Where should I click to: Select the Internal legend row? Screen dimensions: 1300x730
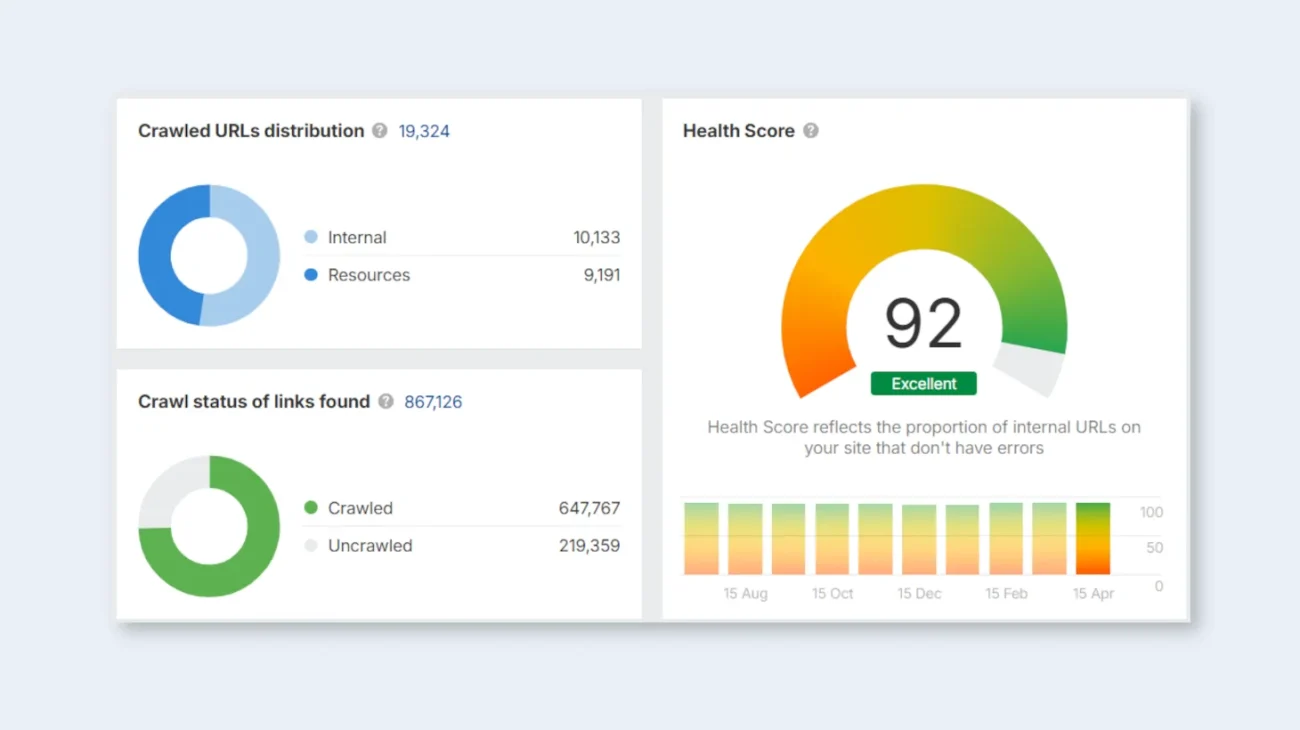(x=462, y=237)
